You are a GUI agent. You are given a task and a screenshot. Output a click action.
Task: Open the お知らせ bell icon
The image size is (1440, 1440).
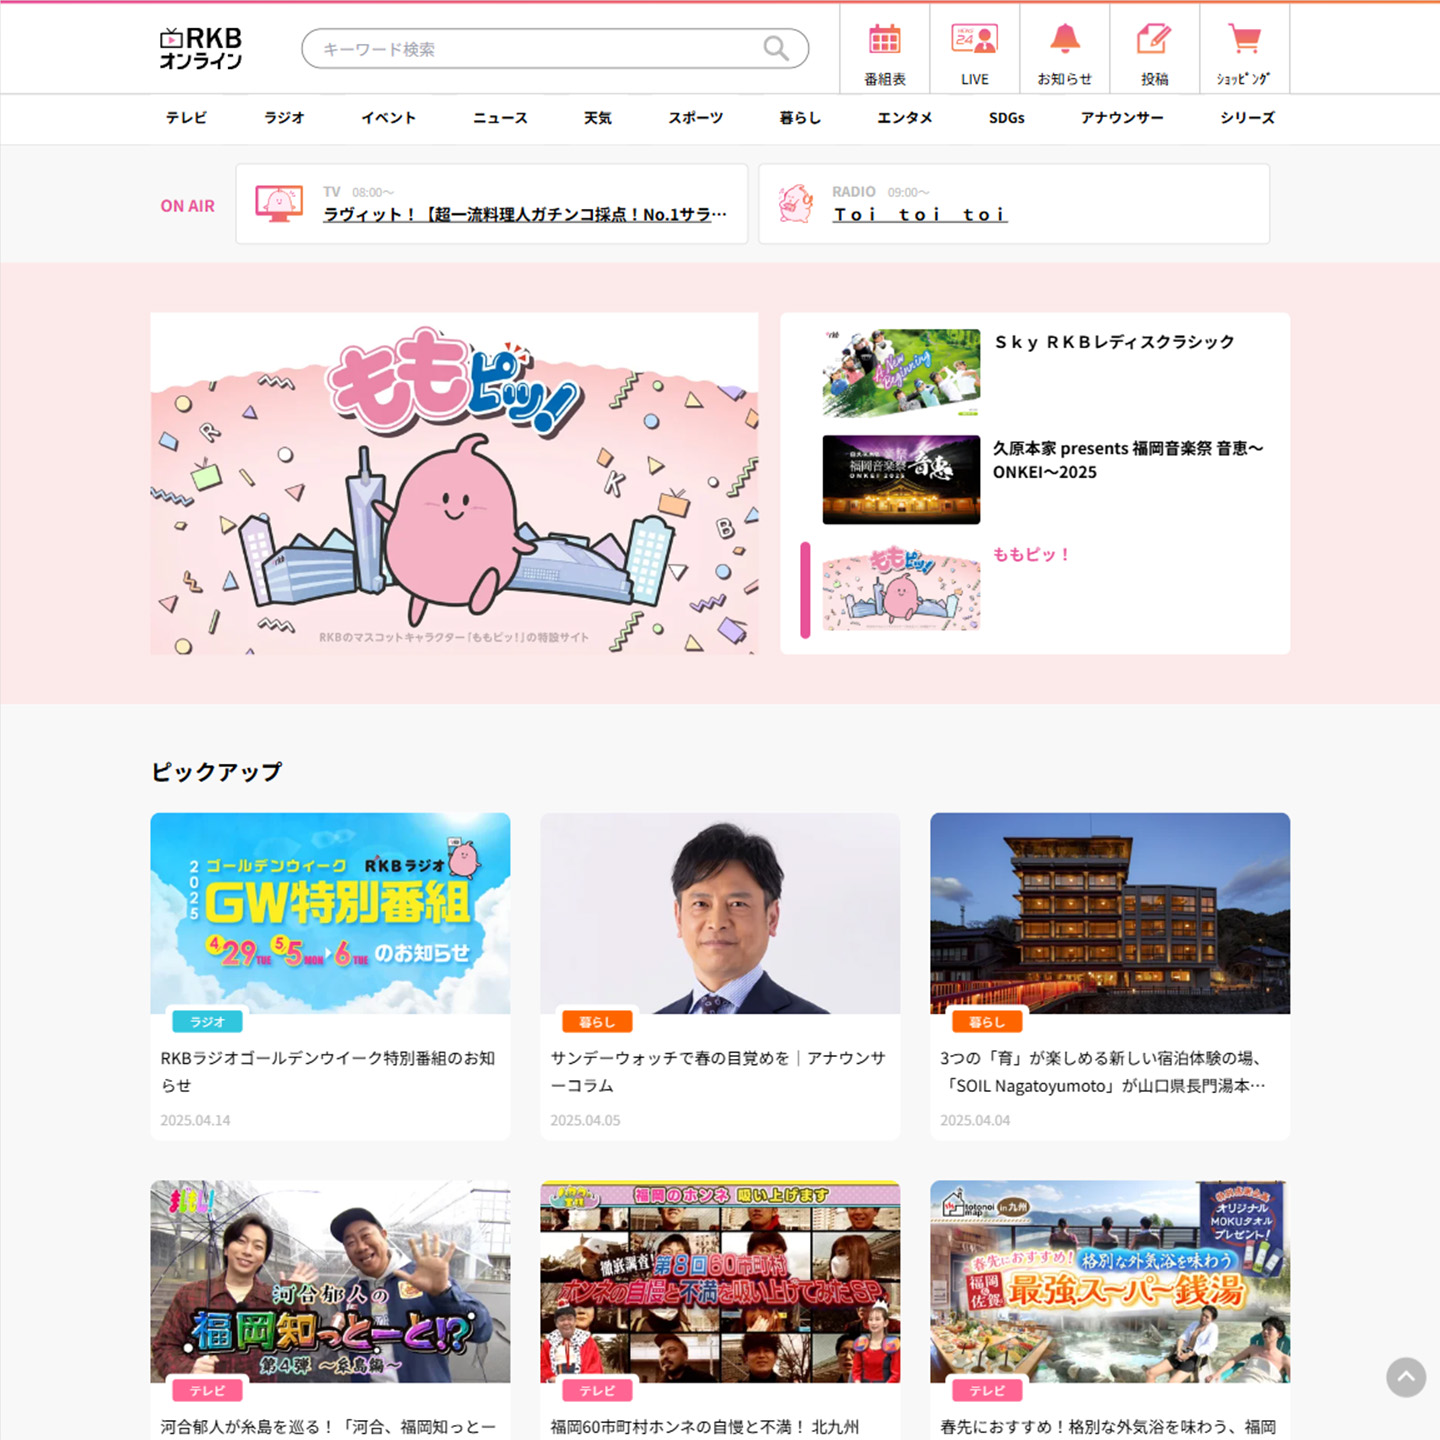point(1064,39)
